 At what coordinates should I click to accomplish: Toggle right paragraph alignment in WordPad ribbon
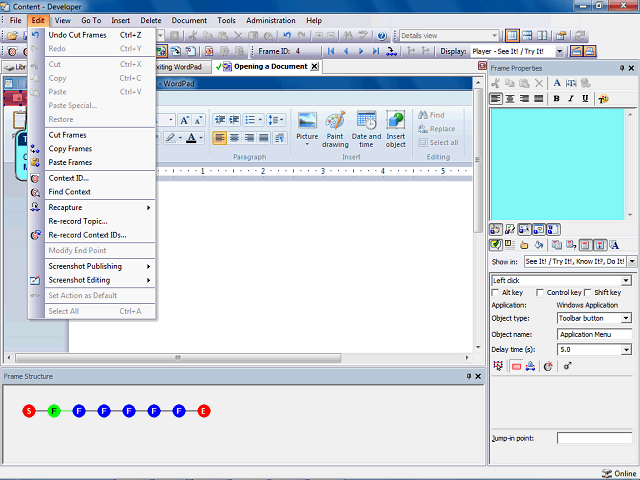point(249,138)
